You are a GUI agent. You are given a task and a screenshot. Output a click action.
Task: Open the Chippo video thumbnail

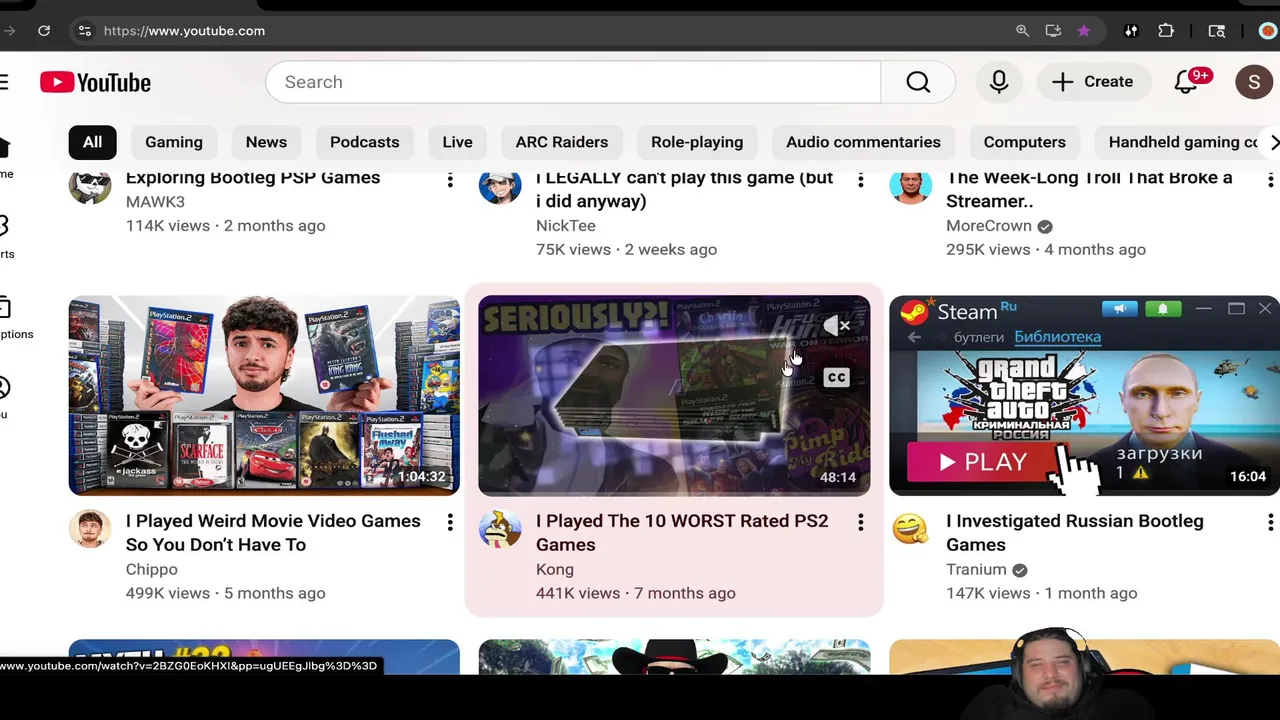[x=264, y=395]
